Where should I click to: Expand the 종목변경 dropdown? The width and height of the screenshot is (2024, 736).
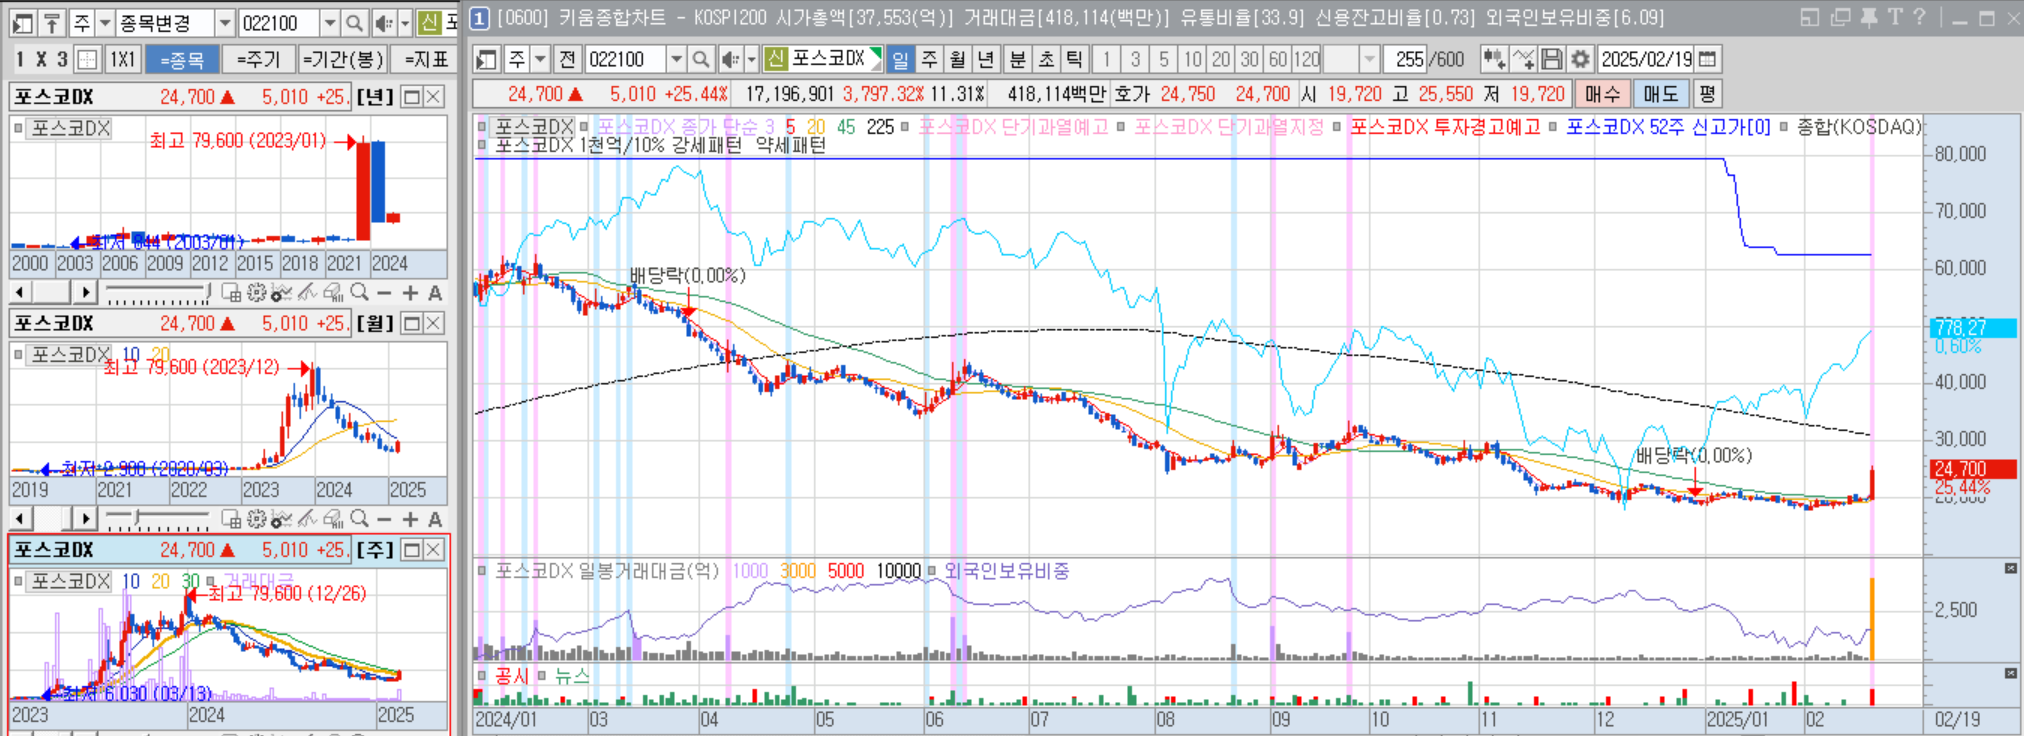[x=225, y=23]
